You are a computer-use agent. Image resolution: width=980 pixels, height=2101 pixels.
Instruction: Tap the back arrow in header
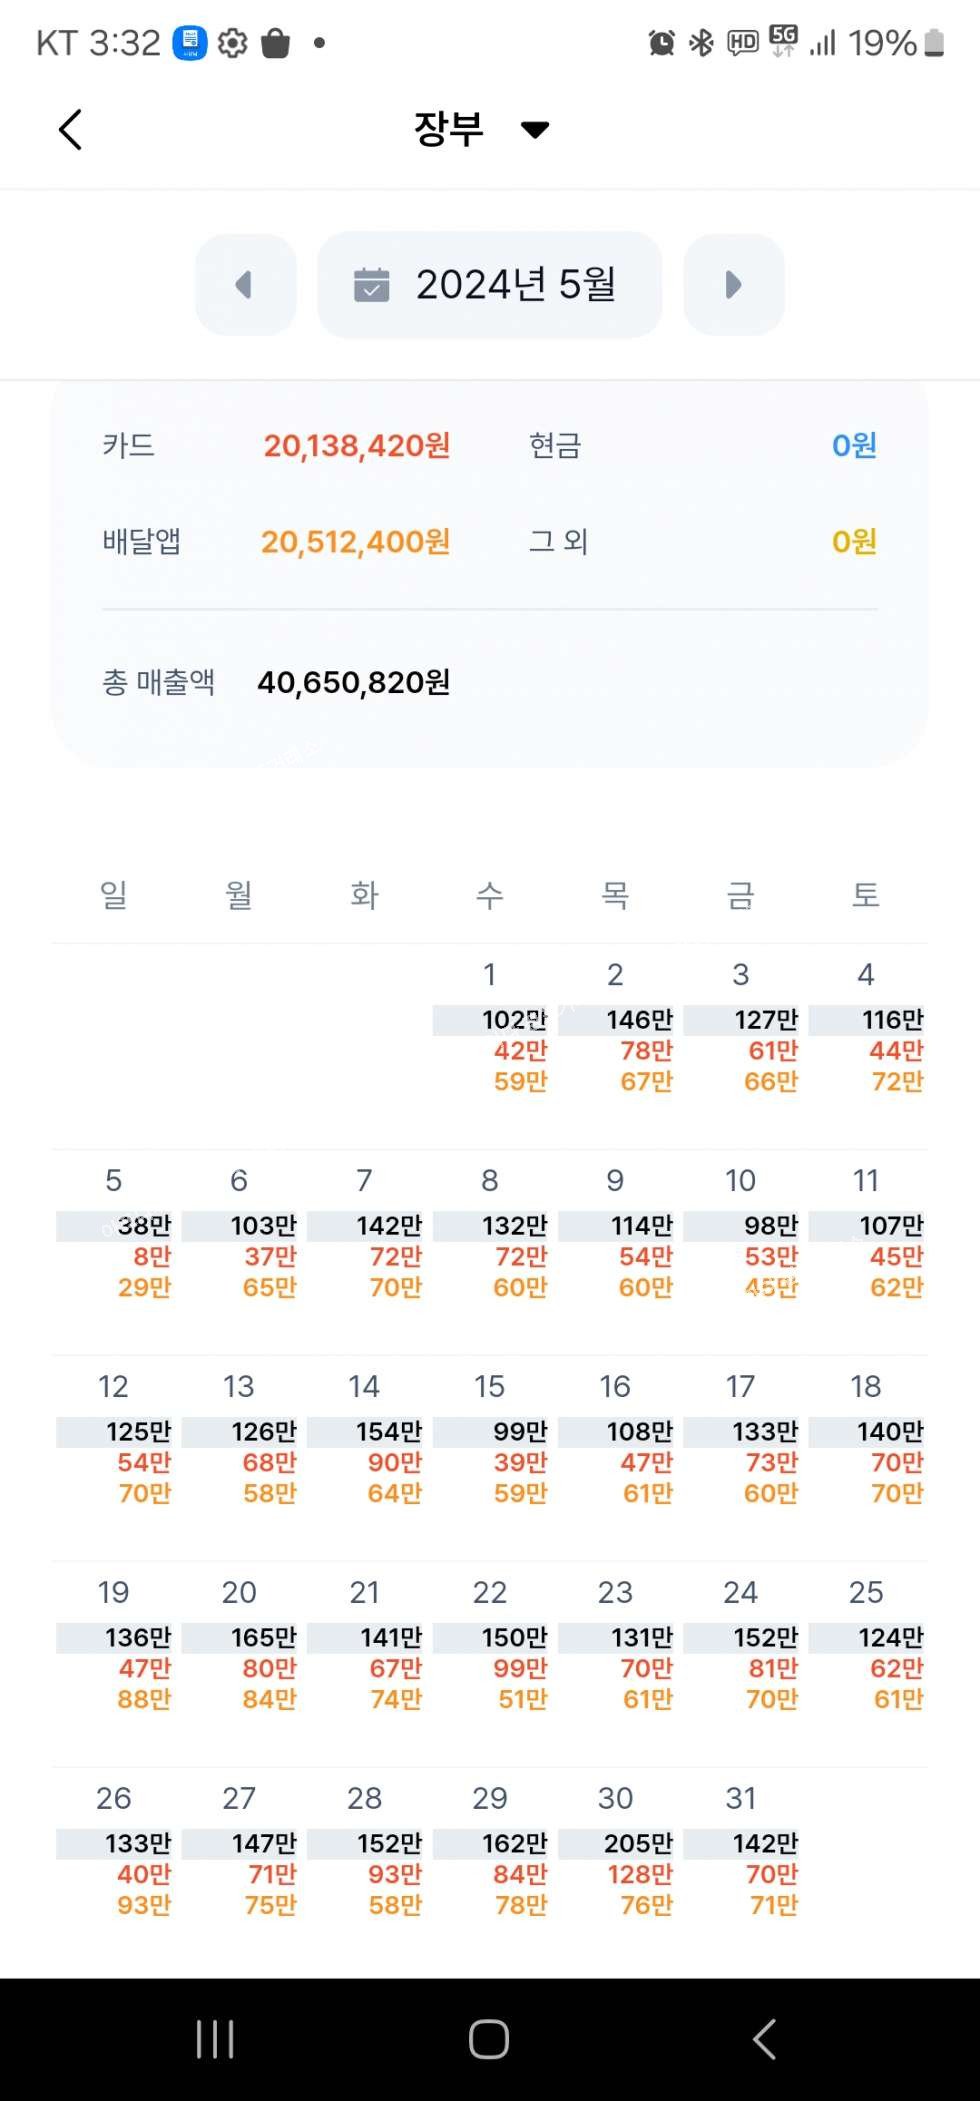70,129
